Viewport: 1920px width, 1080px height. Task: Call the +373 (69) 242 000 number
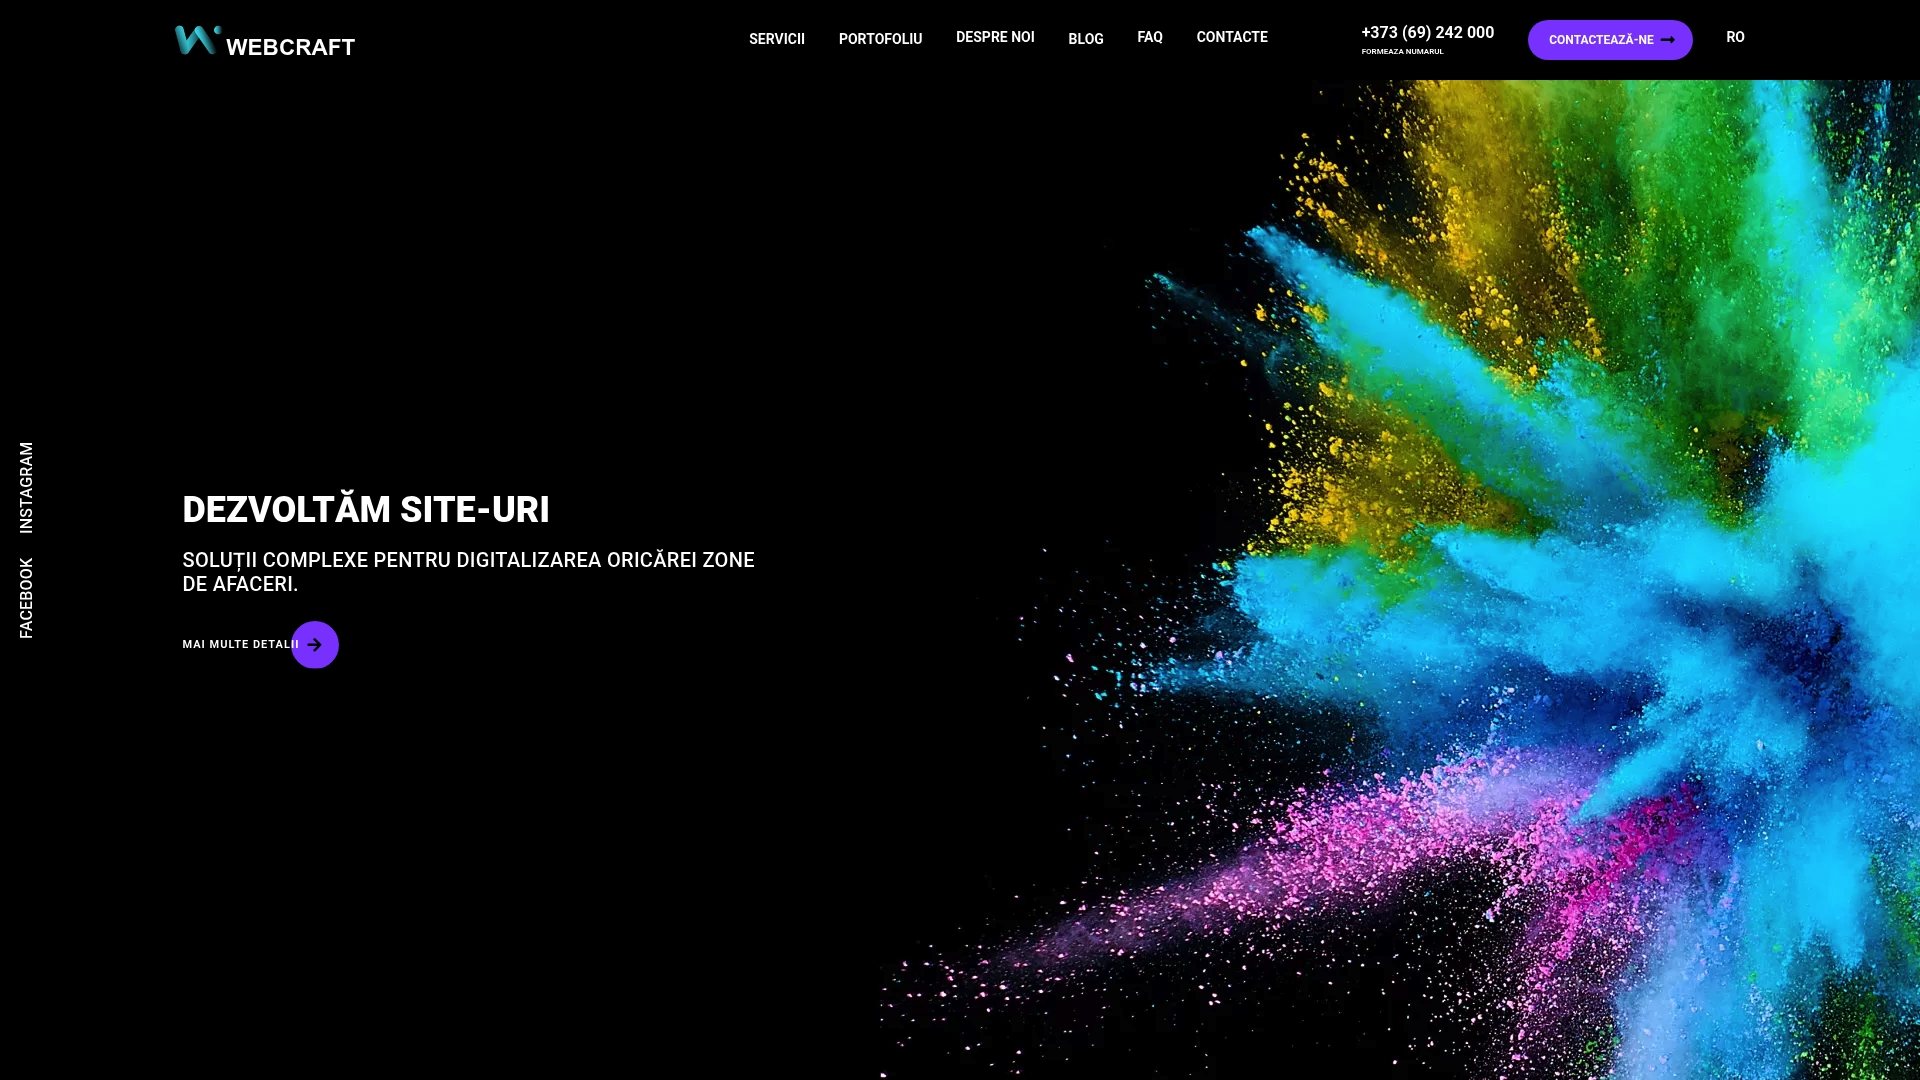pos(1427,32)
